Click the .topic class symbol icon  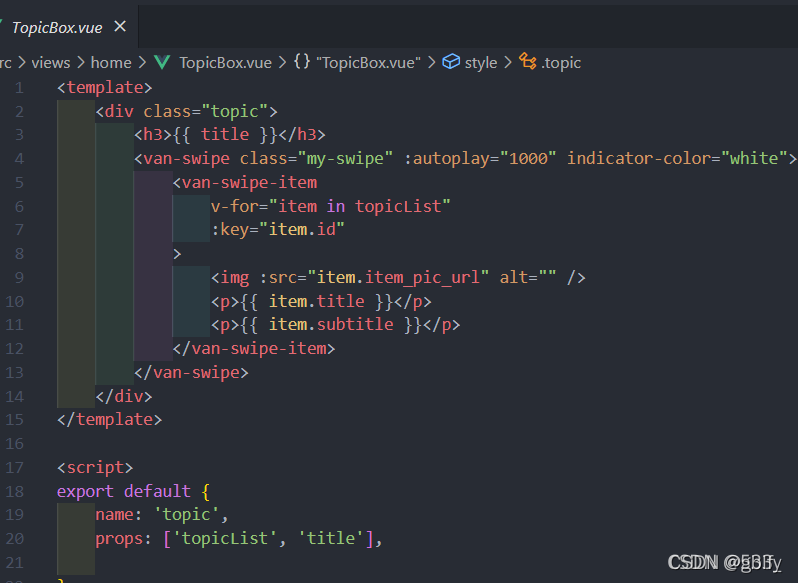pos(528,62)
